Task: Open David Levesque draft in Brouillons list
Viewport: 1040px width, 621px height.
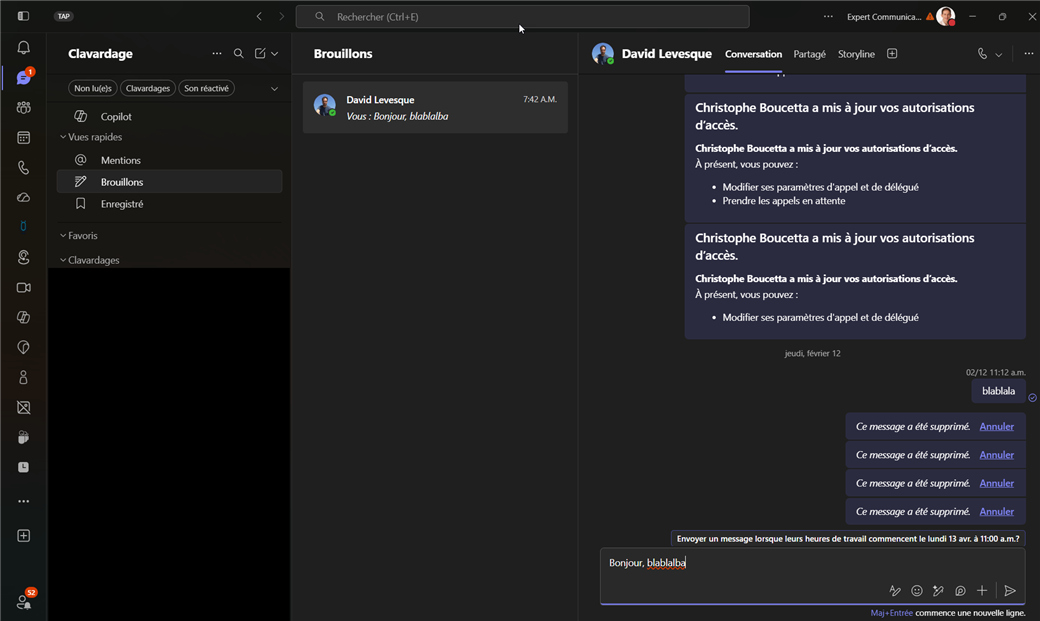Action: [x=435, y=107]
